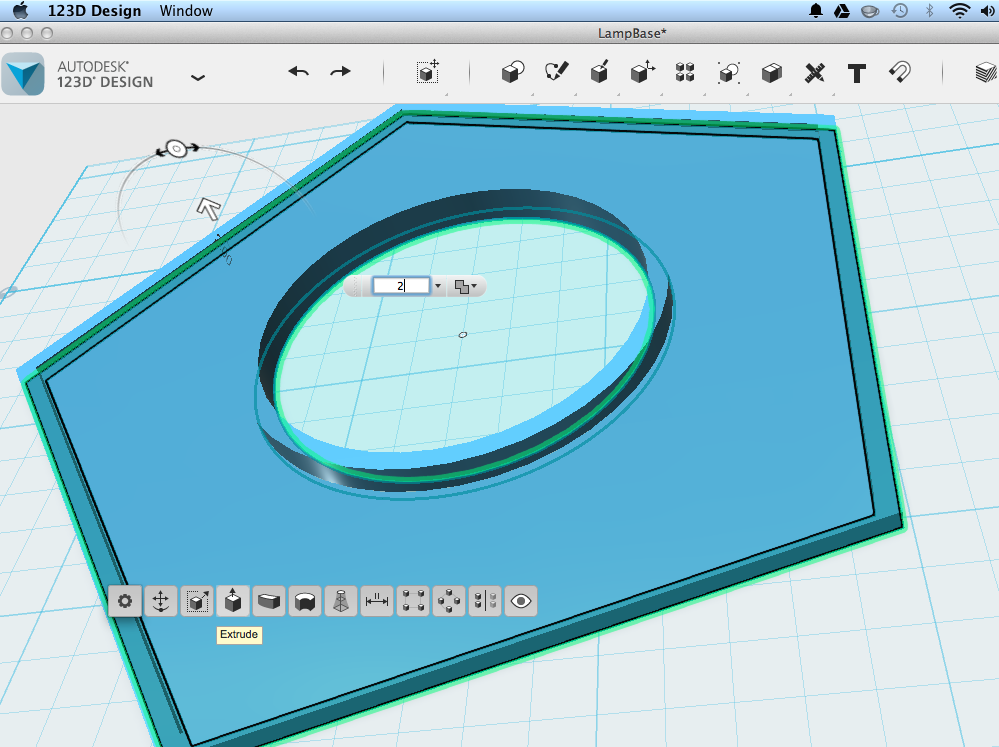Screen dimensions: 999x747
Task: Click the Move tool in floating toolbar
Action: (x=161, y=601)
